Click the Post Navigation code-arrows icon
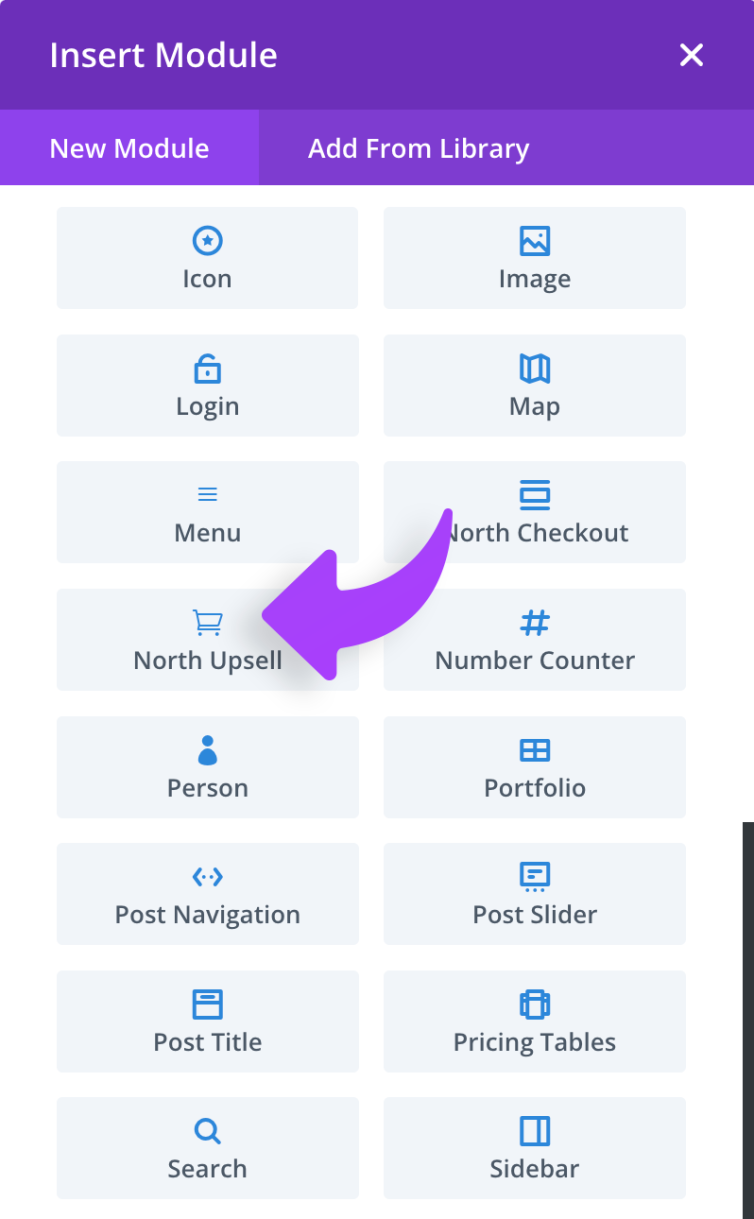This screenshot has height=1219, width=754. (207, 877)
